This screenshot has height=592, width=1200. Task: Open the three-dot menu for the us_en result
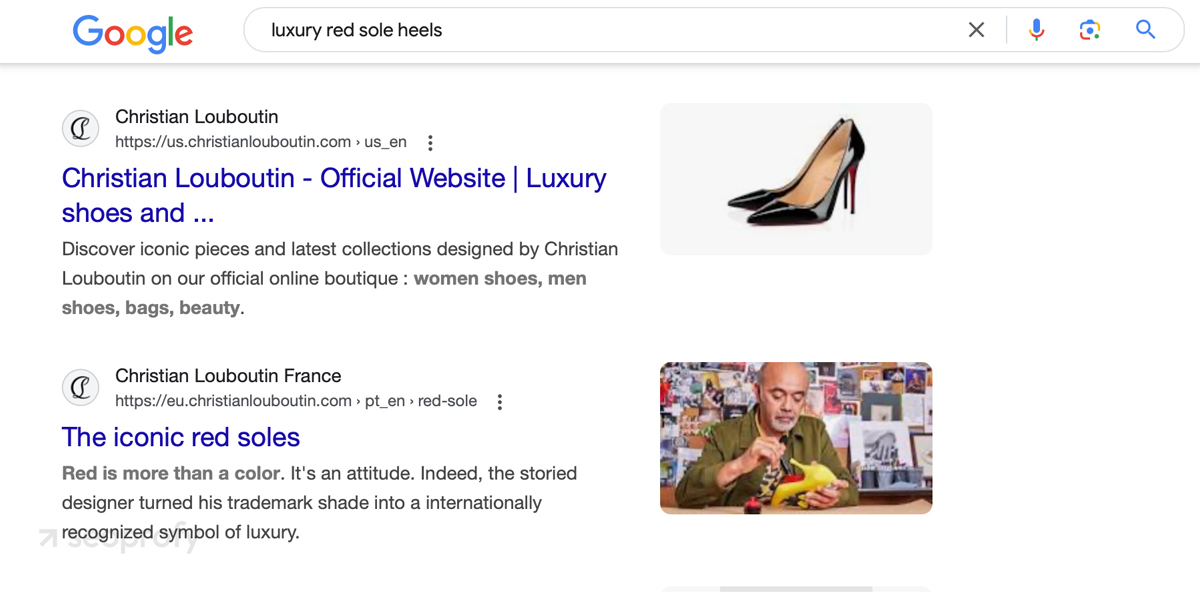point(430,142)
